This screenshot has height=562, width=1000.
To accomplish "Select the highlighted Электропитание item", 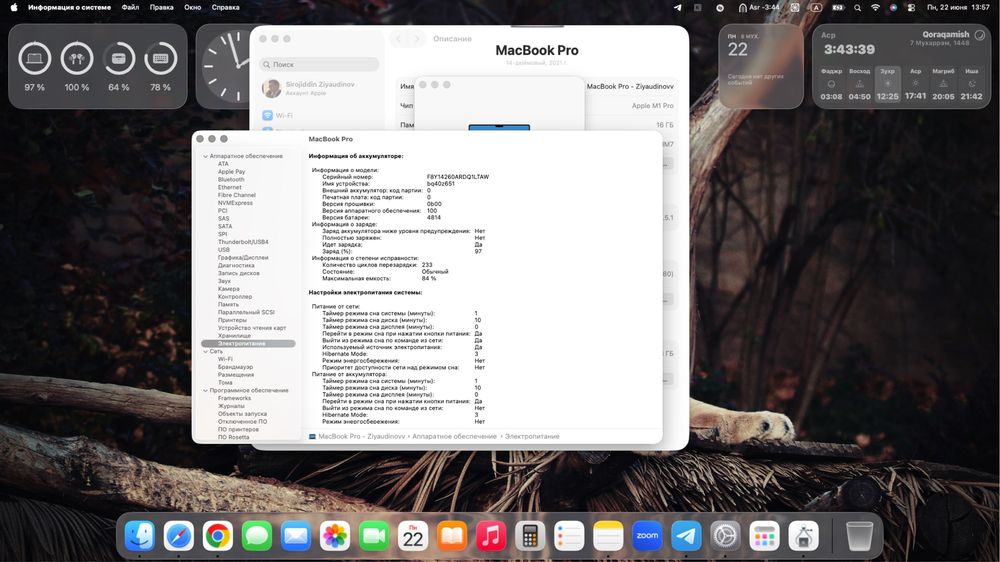I will point(248,344).
